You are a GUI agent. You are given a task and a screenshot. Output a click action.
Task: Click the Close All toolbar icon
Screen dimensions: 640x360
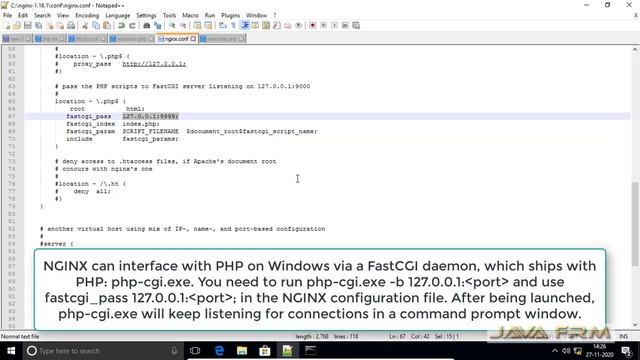tap(60, 25)
